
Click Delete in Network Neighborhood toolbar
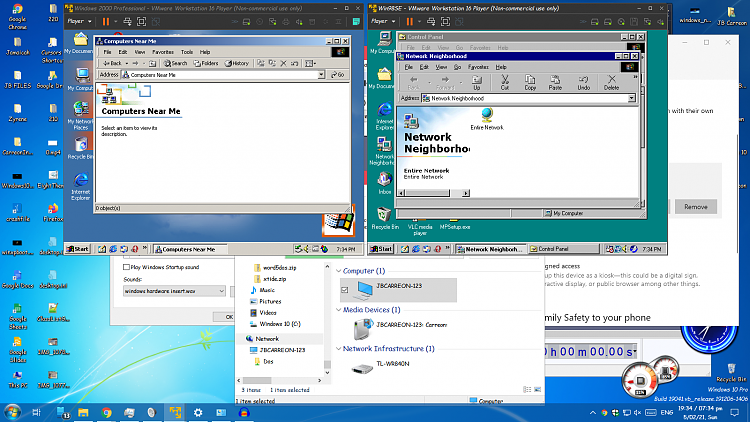611,82
